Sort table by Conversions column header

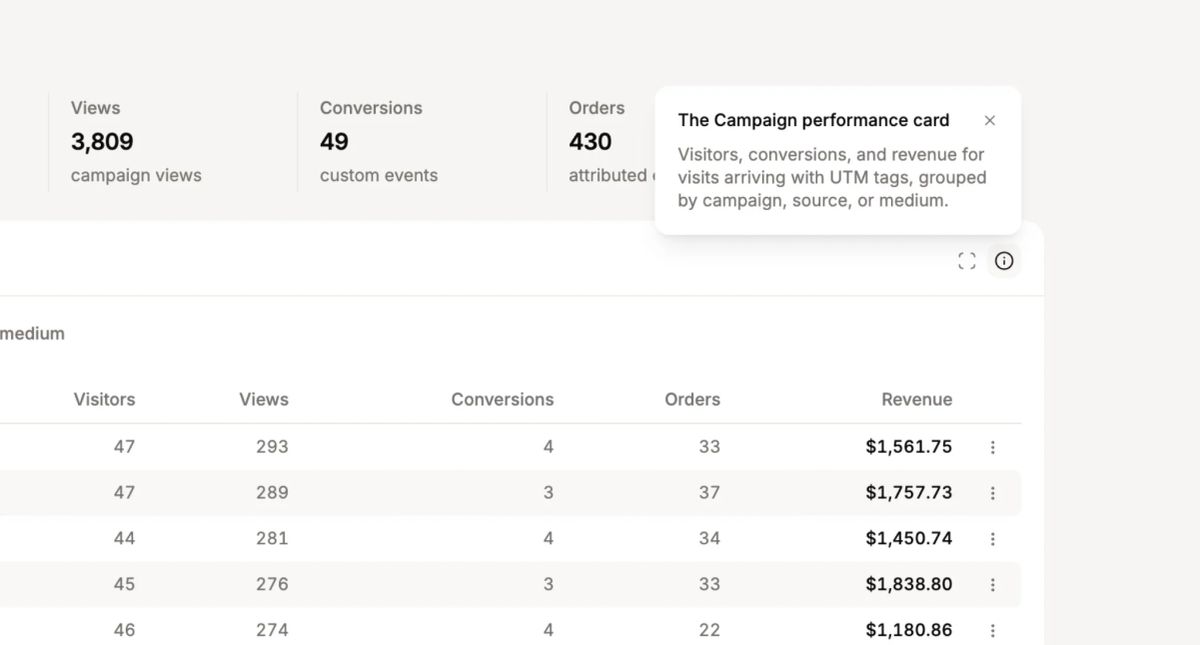point(502,399)
